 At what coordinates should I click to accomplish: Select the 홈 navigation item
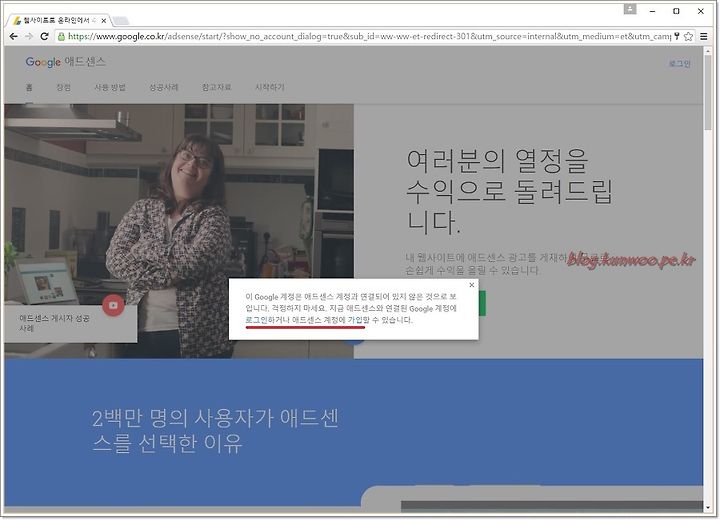pyautogui.click(x=29, y=87)
